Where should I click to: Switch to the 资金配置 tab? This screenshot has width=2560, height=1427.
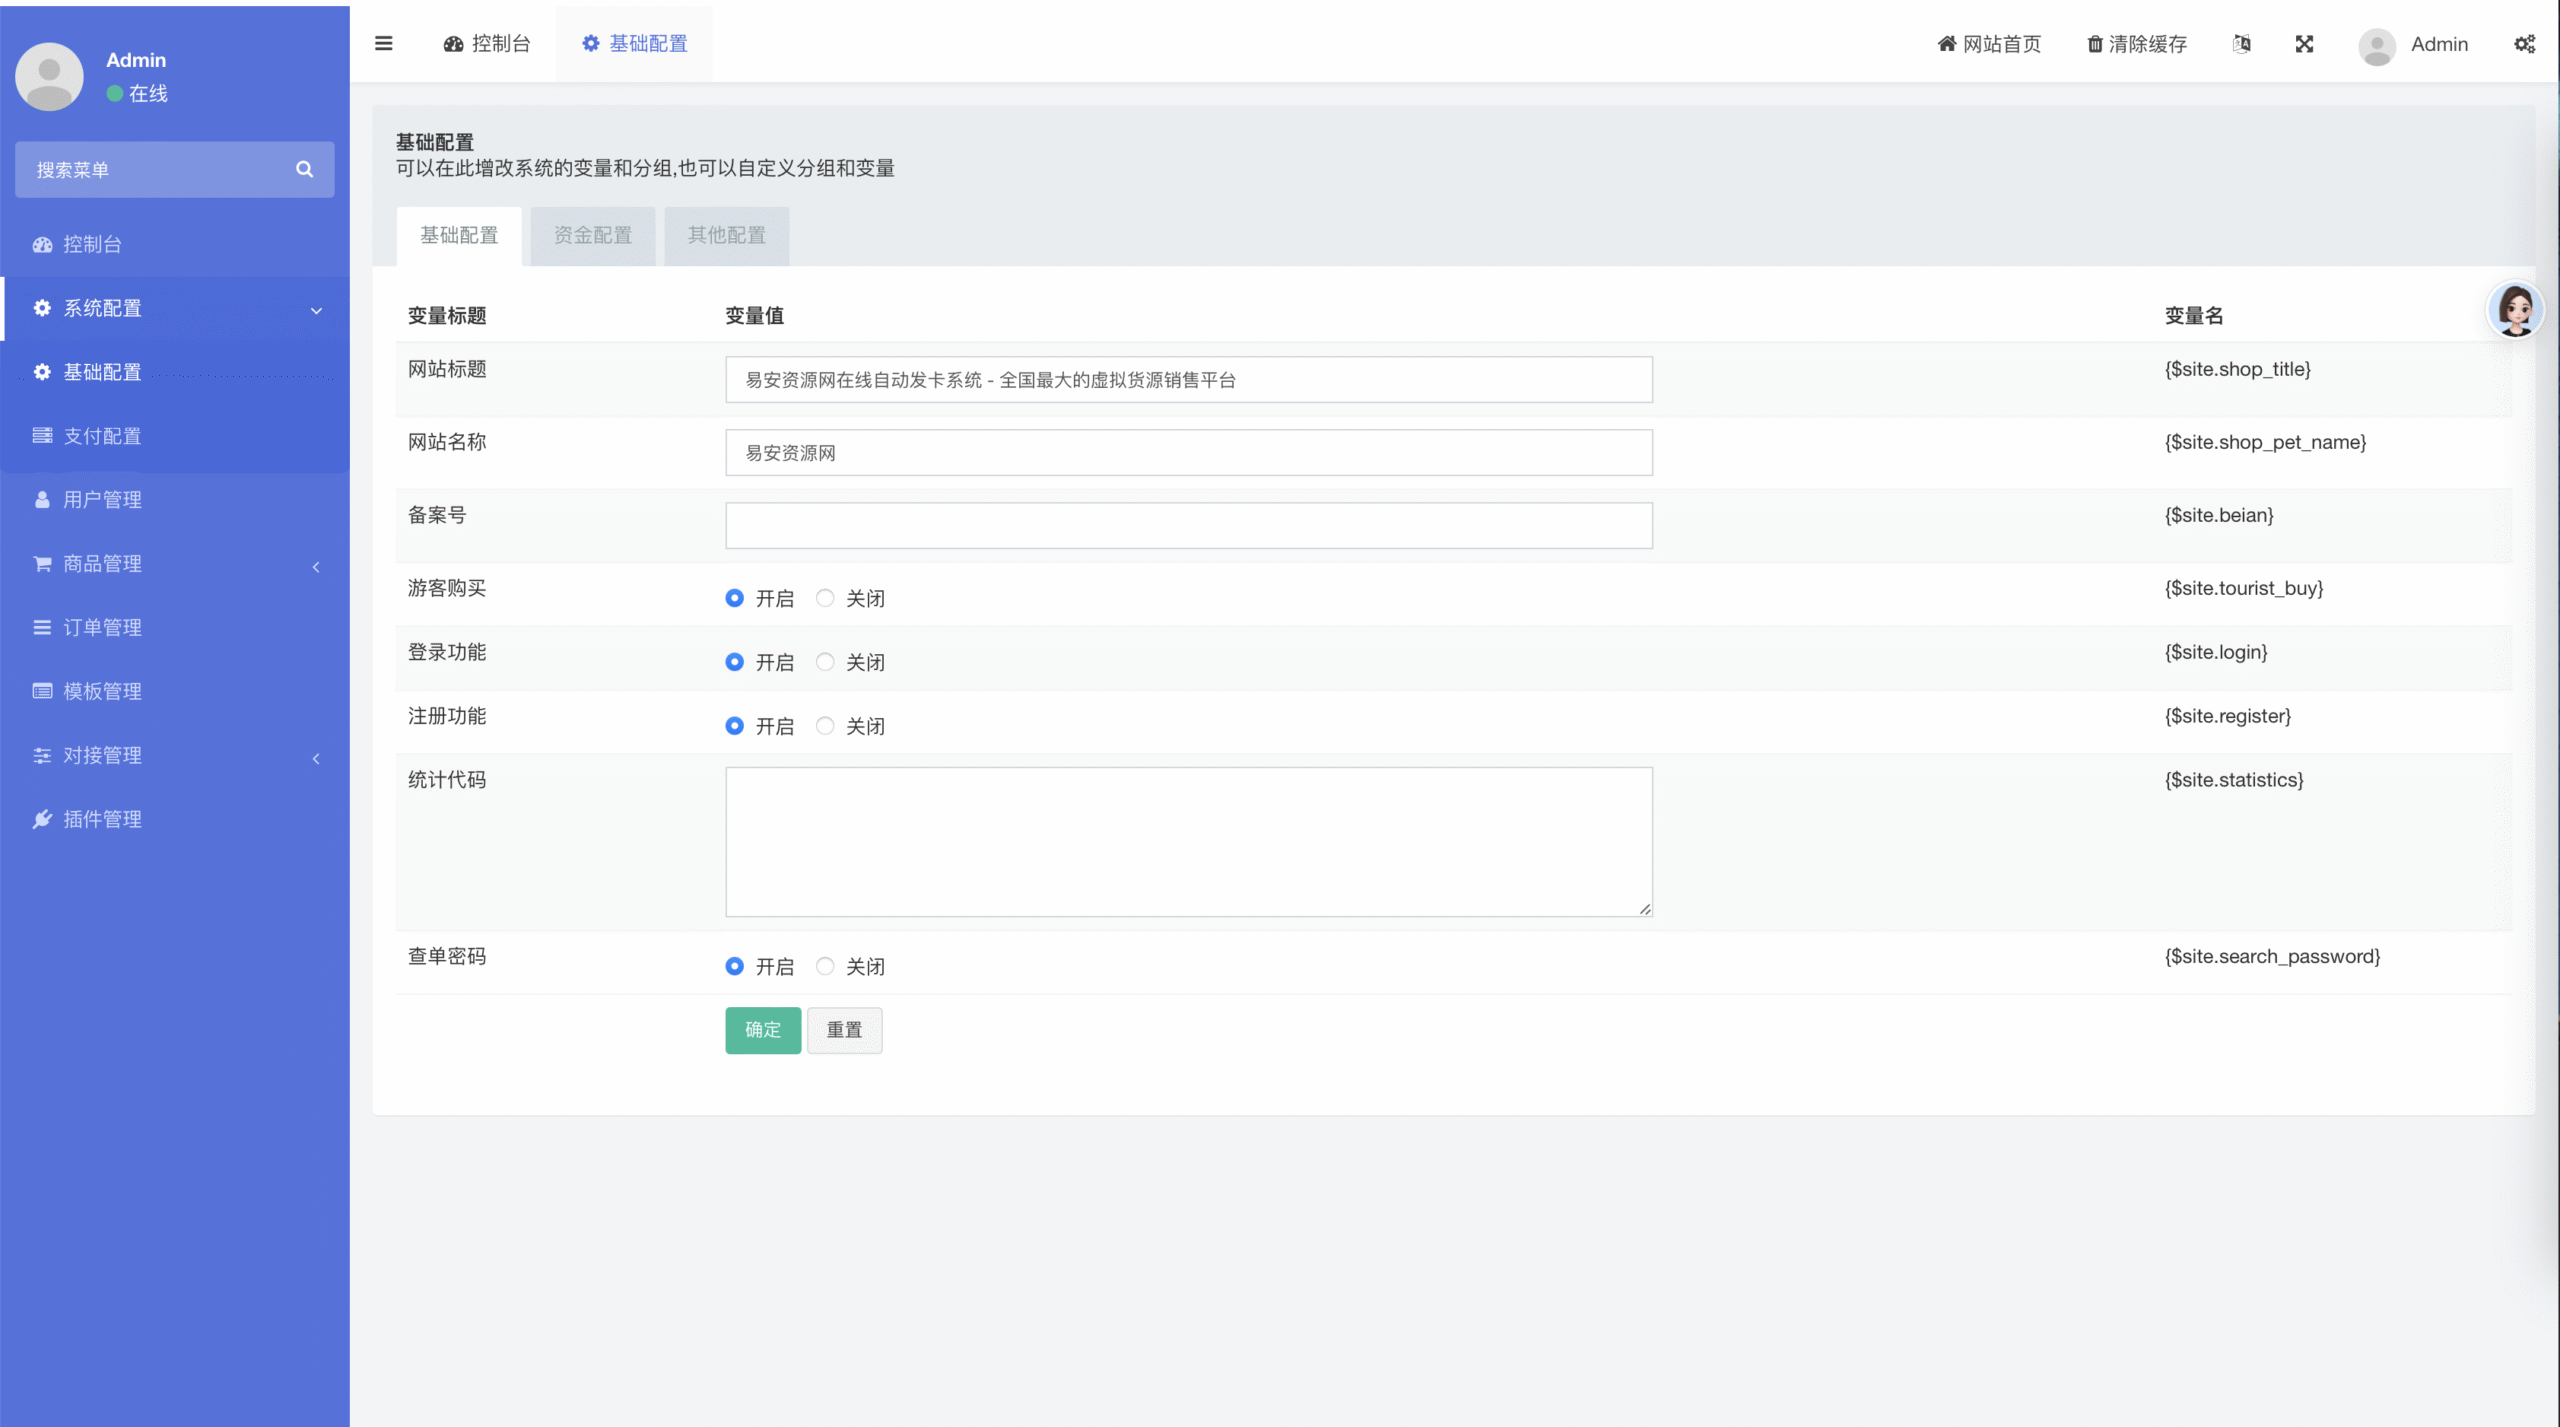tap(592, 235)
